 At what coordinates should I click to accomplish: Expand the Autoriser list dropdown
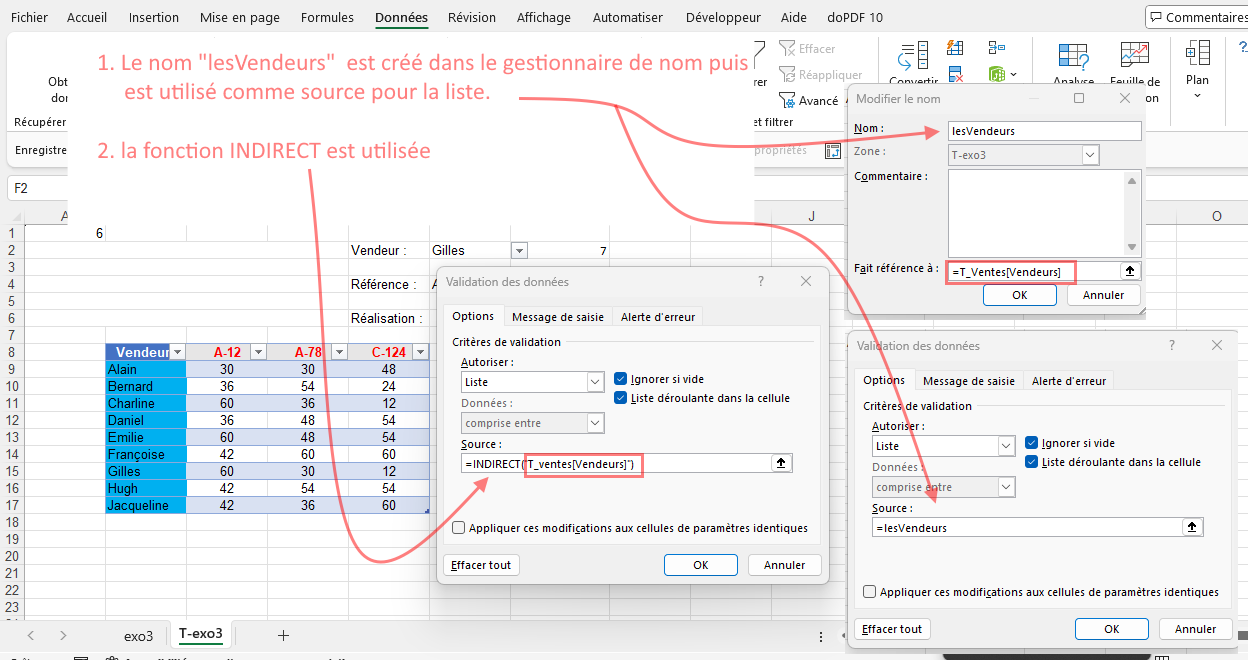[x=595, y=382]
